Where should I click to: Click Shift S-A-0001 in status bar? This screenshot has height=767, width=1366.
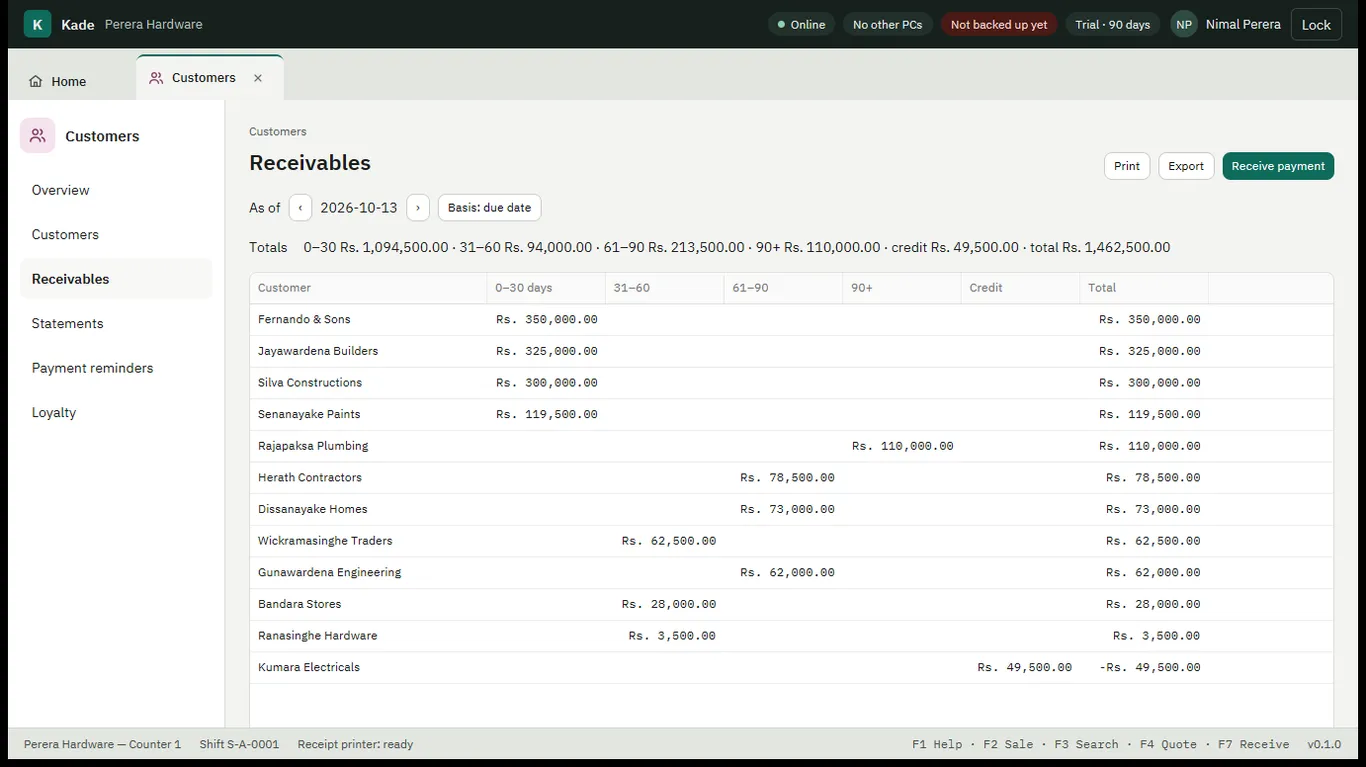coord(239,744)
